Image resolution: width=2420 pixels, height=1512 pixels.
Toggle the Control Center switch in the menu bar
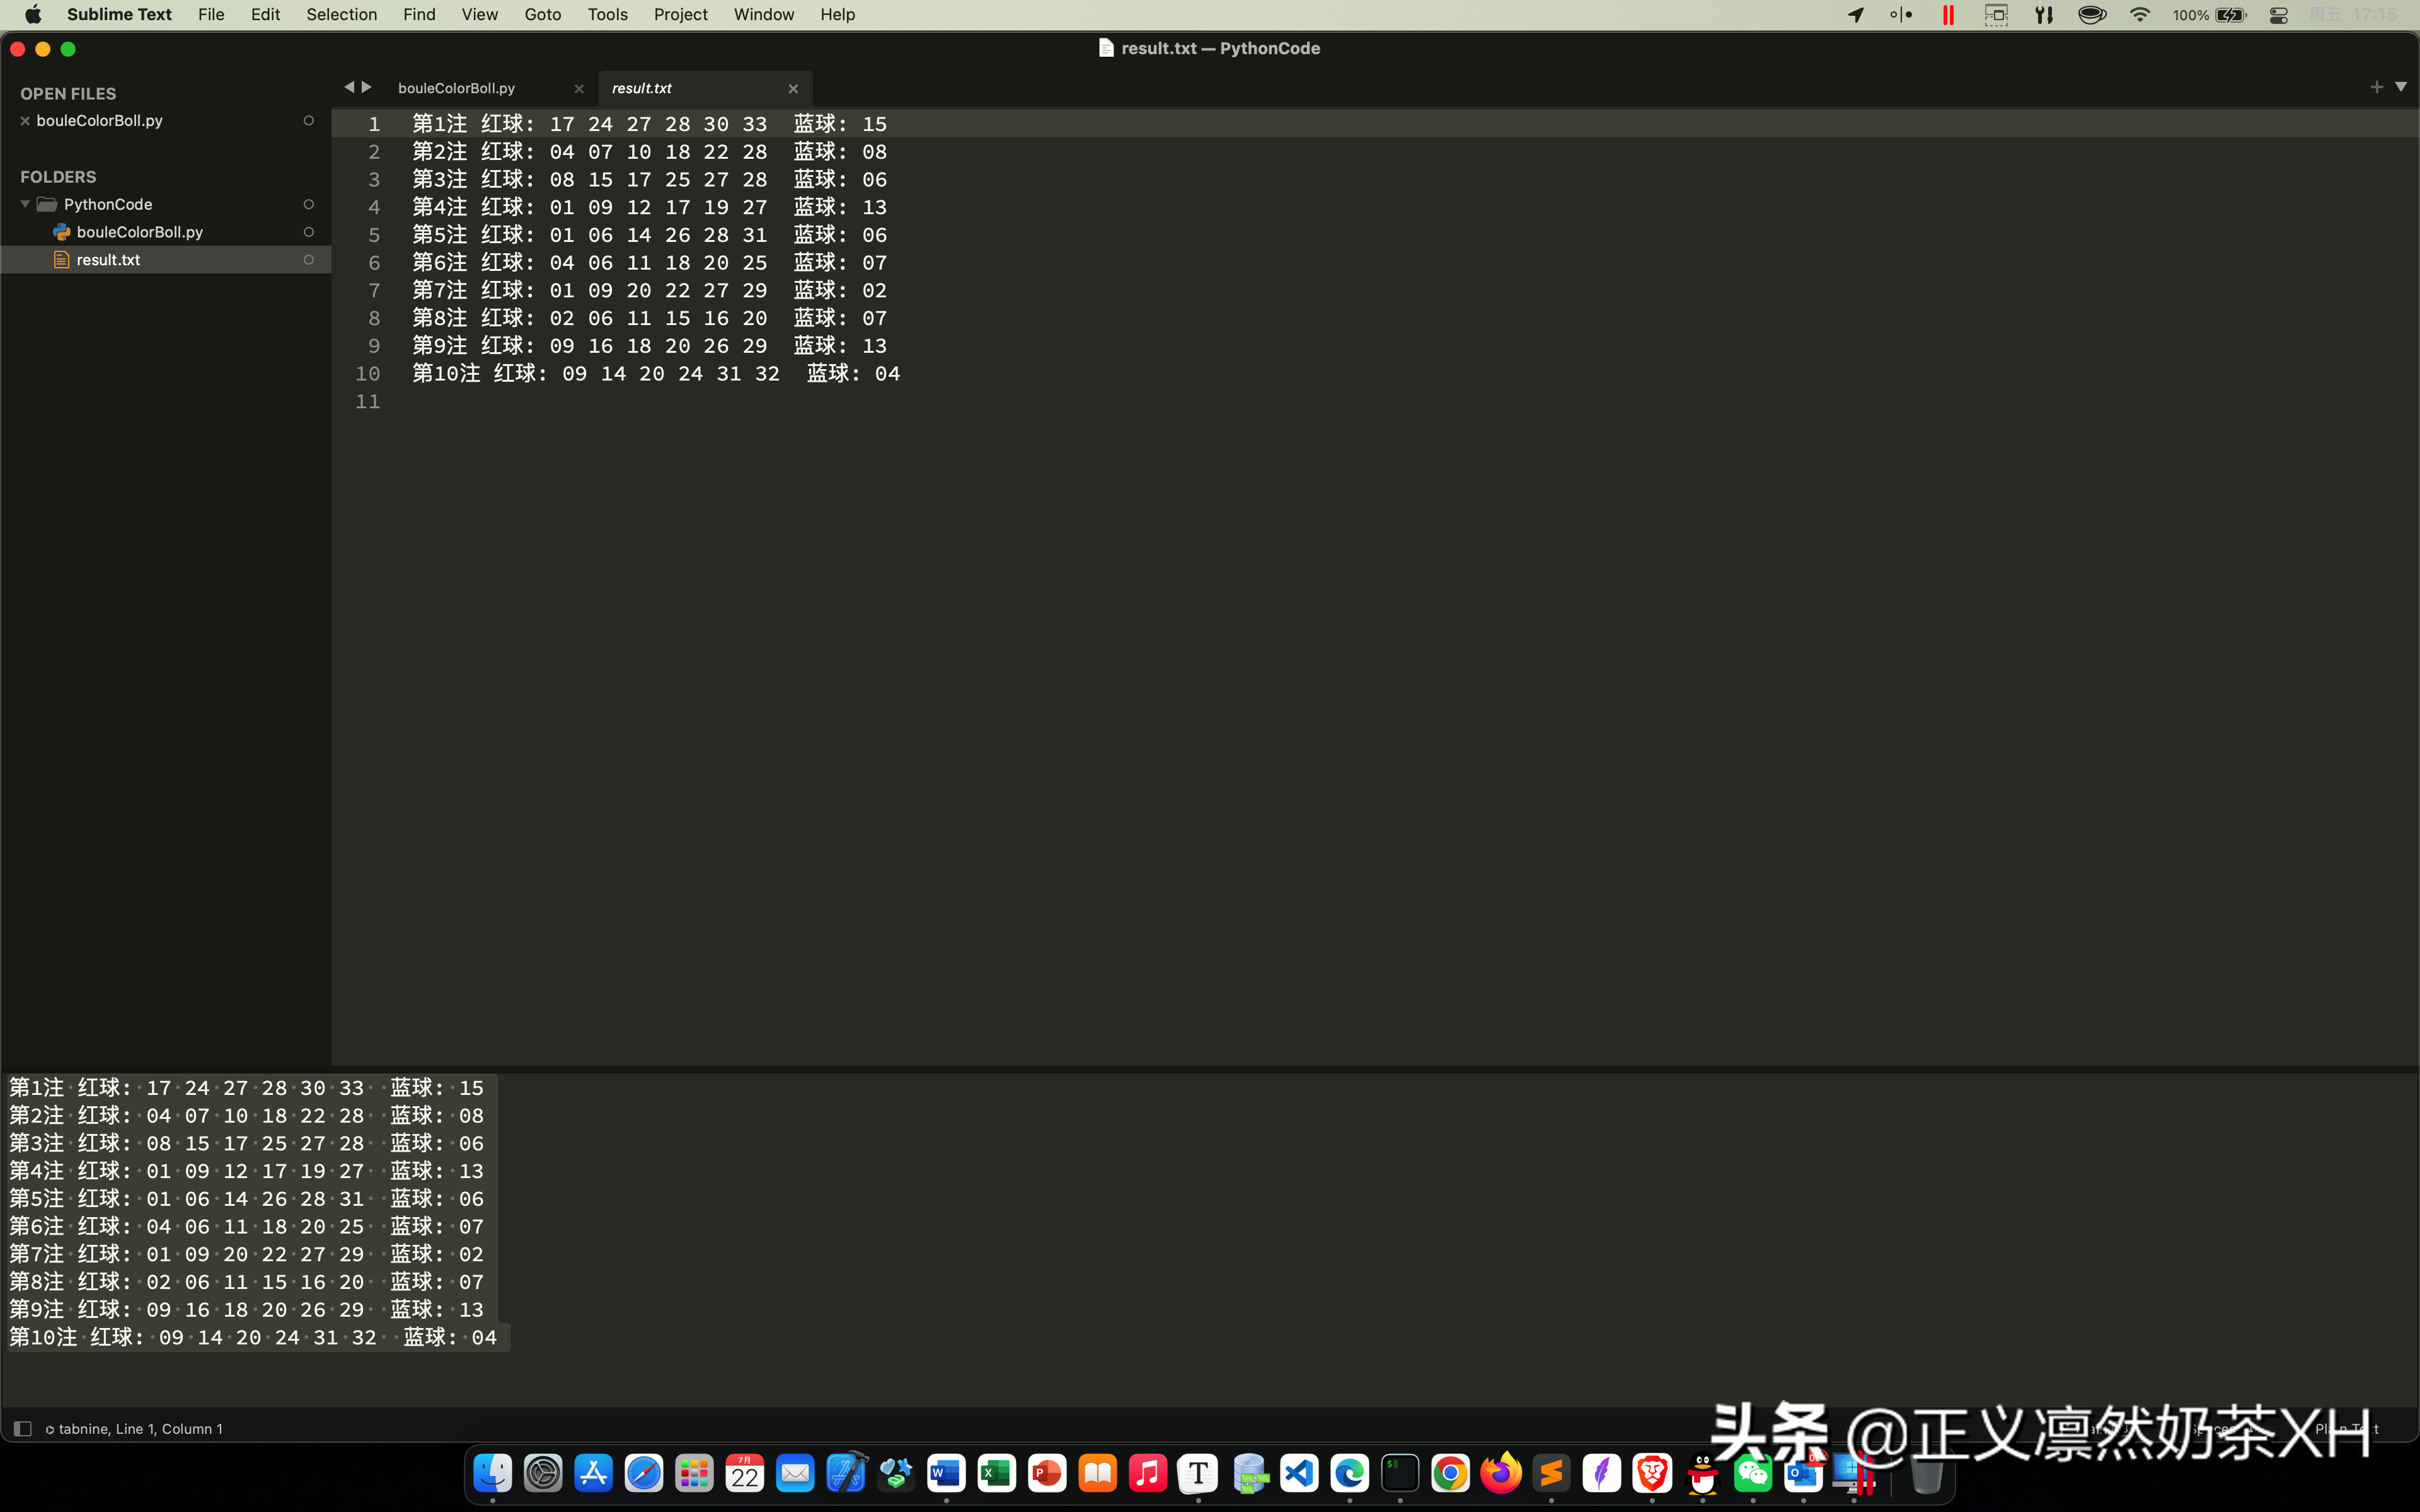(x=2278, y=15)
